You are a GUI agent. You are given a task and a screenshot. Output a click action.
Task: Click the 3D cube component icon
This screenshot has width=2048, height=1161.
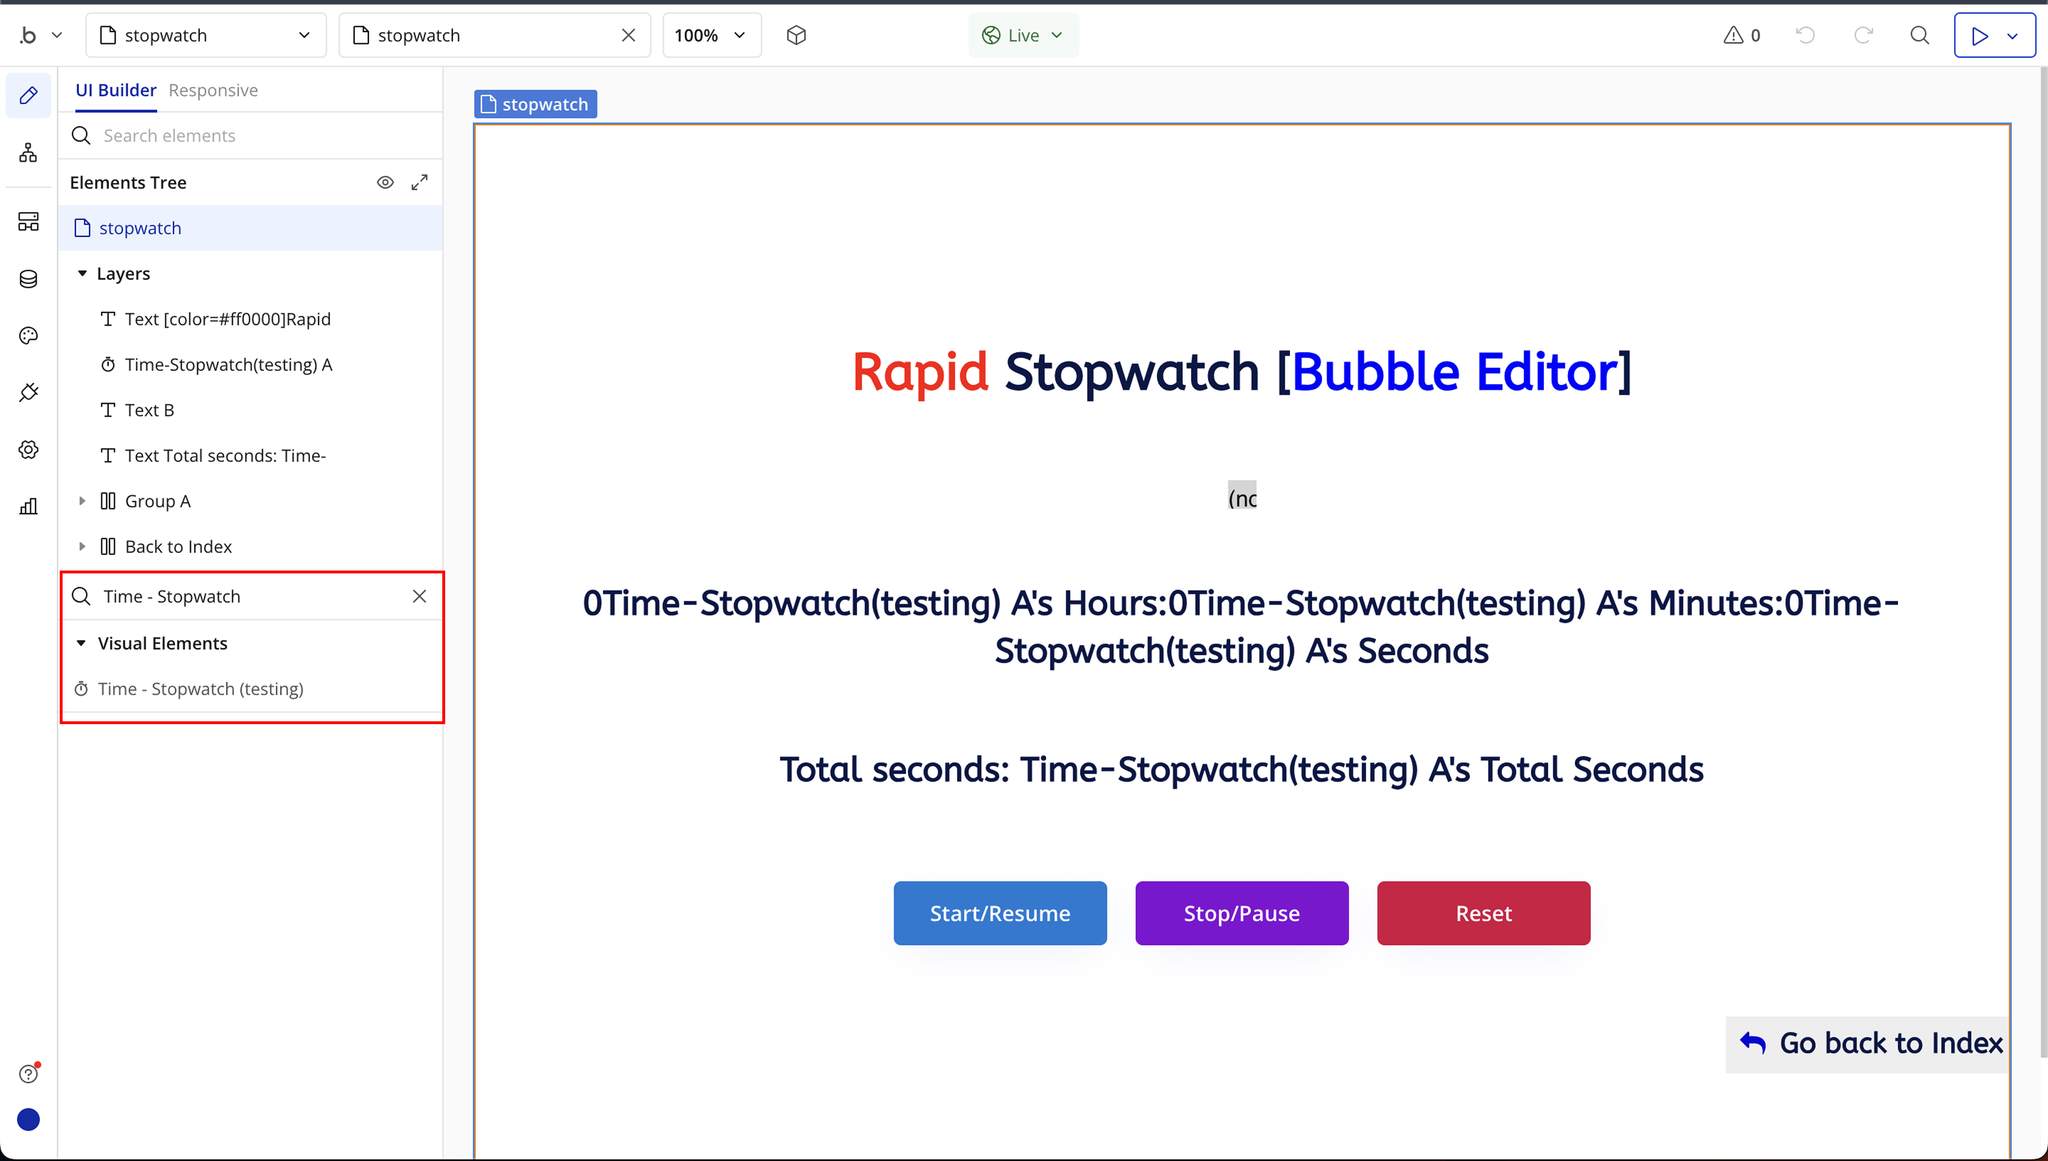coord(796,35)
